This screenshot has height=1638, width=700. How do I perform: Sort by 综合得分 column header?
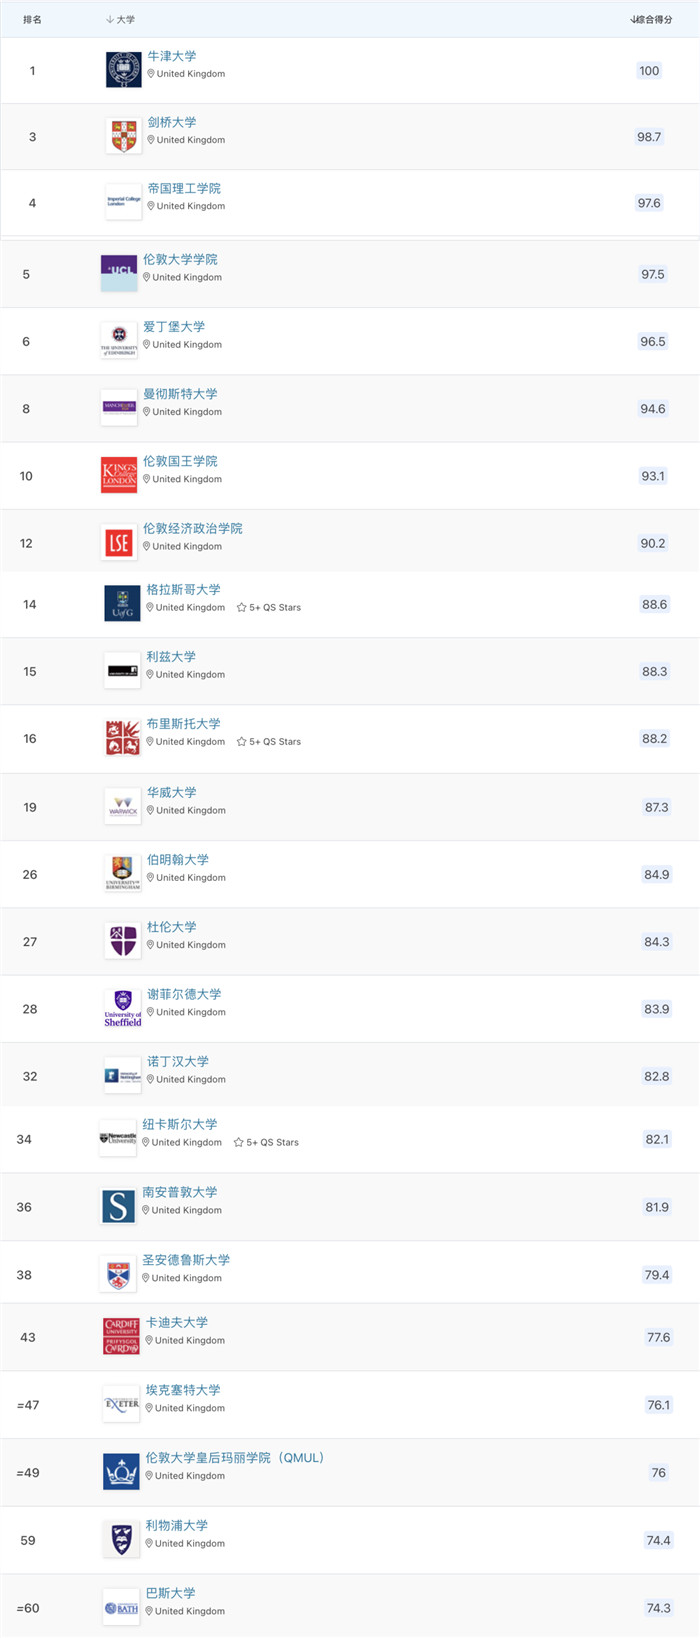(651, 20)
